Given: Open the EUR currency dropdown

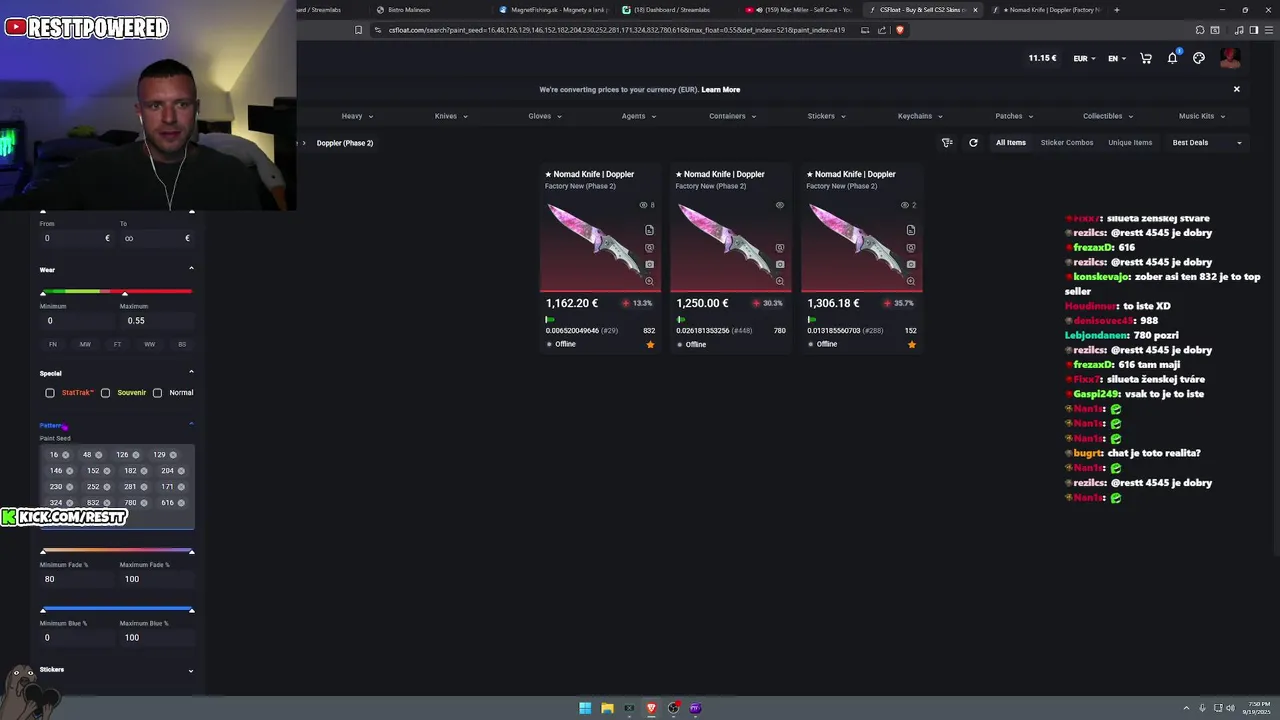Looking at the screenshot, I should click(1085, 58).
